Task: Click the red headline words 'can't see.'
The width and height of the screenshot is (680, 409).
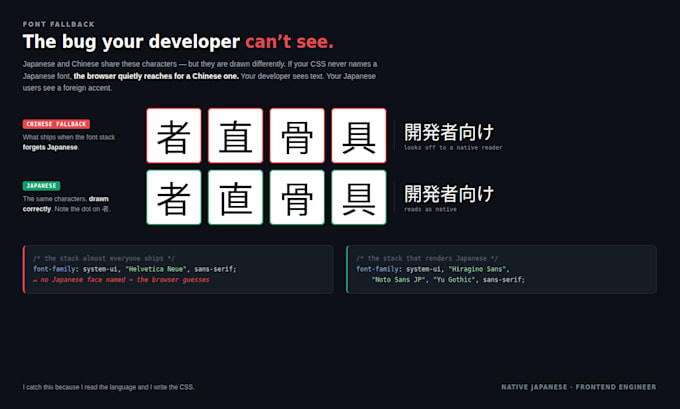Action: 289,42
